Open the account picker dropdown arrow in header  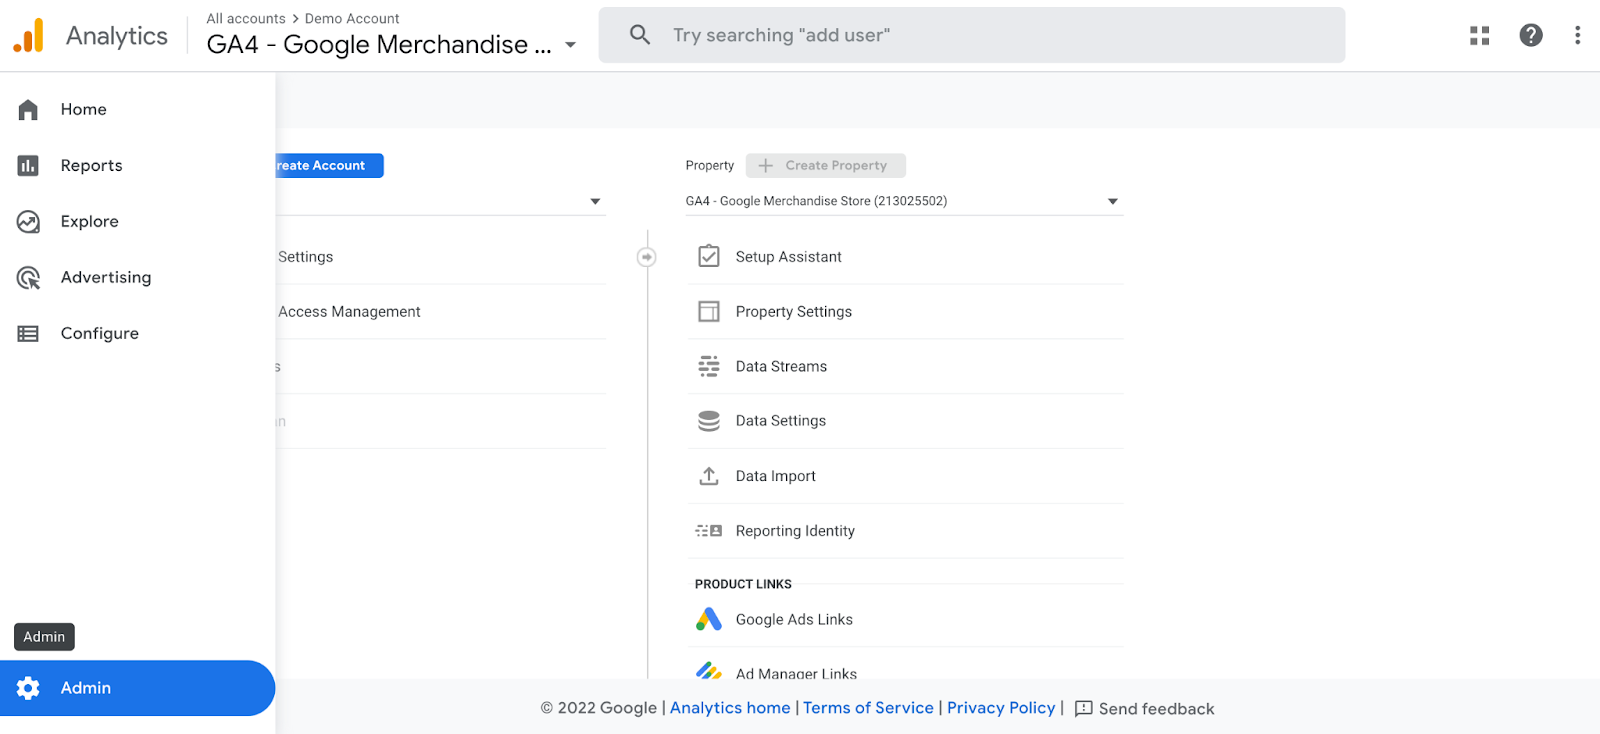[x=571, y=45]
